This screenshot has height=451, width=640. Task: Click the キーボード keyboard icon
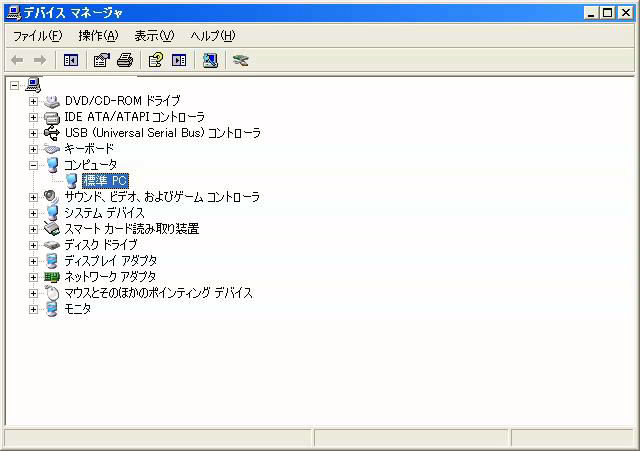point(52,149)
